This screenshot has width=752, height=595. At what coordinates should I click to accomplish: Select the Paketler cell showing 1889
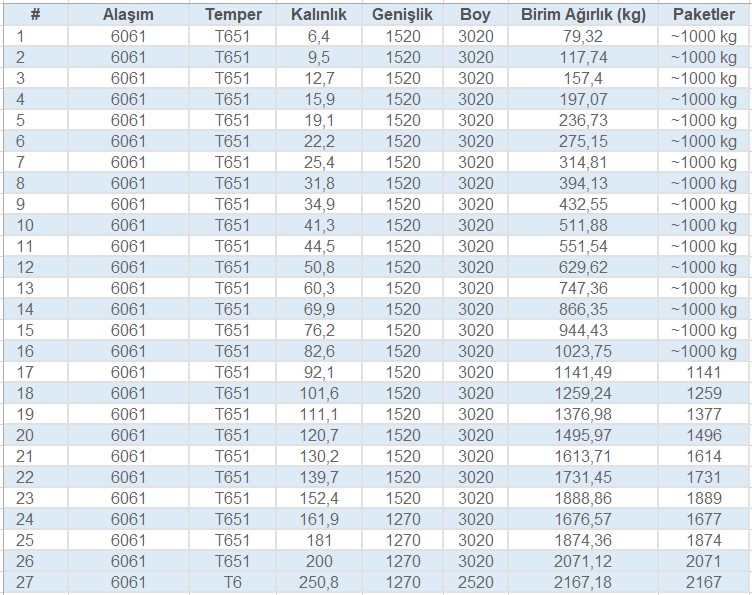tap(704, 498)
